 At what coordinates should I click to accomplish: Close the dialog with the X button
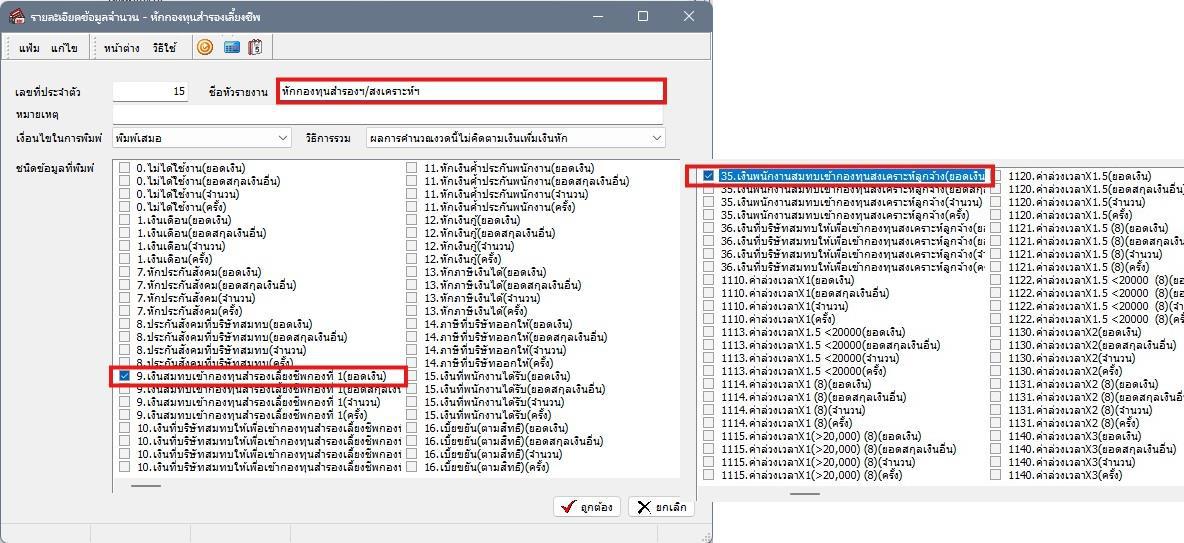688,15
